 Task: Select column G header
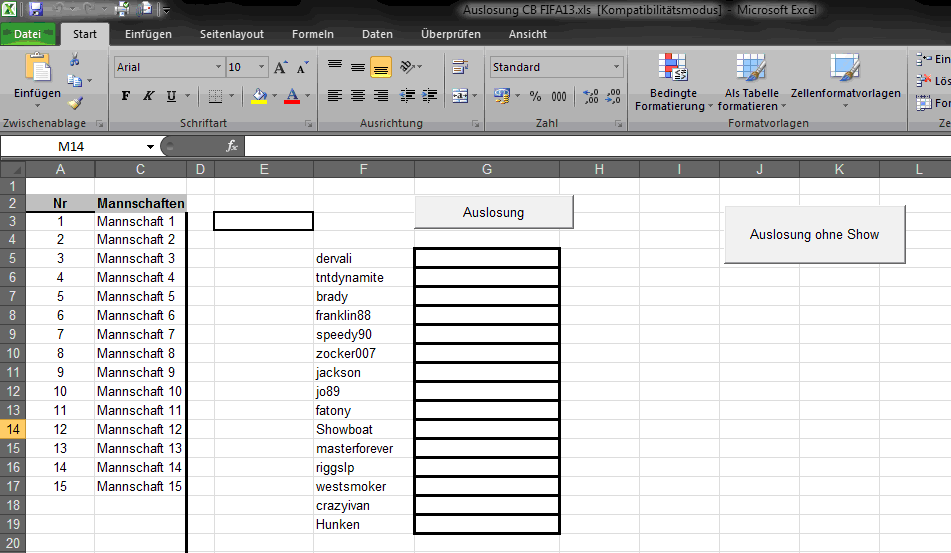pos(487,169)
